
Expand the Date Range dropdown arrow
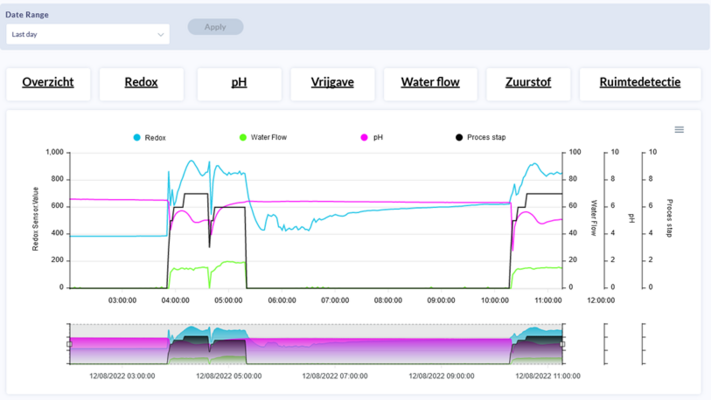pos(161,34)
